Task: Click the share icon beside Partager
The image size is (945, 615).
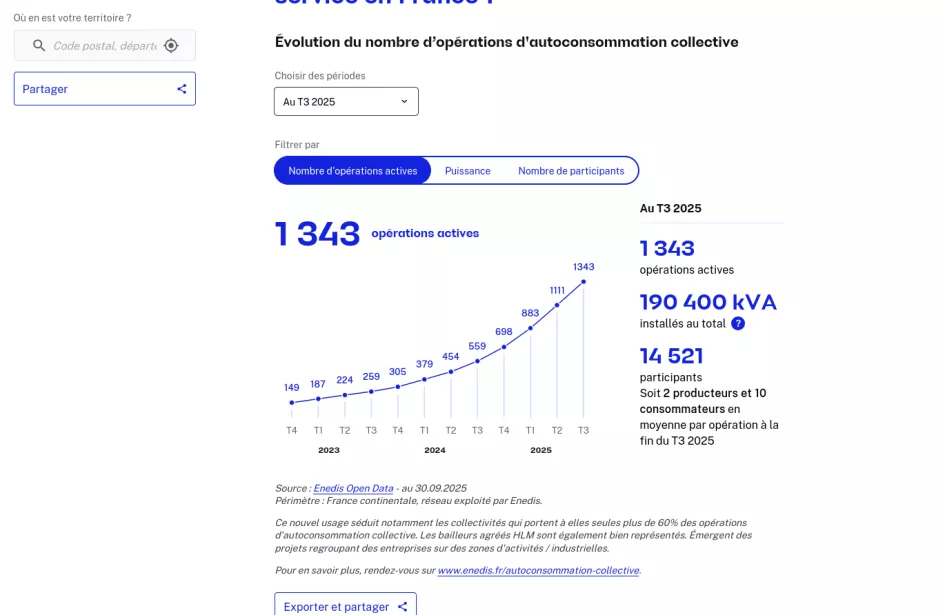Action: click(182, 89)
